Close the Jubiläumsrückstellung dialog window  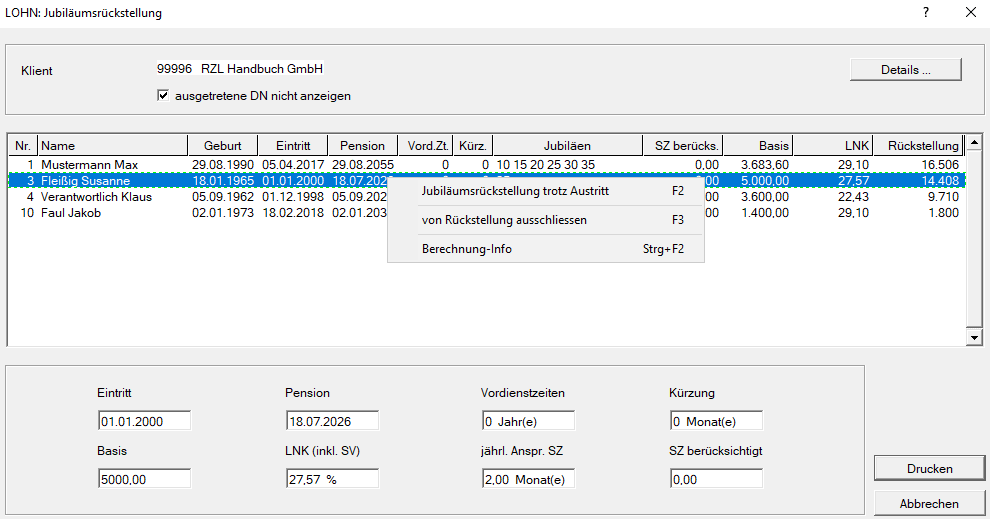970,13
